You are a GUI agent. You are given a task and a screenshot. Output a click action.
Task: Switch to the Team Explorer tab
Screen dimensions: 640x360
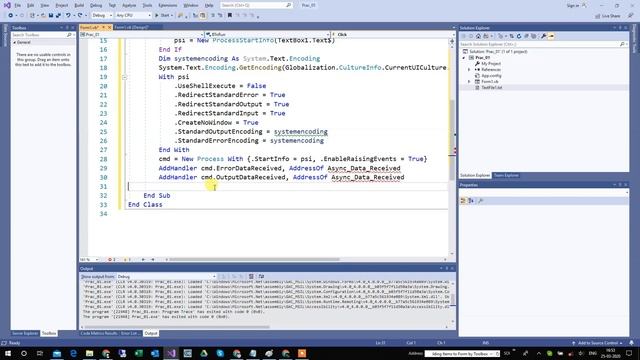tap(506, 175)
